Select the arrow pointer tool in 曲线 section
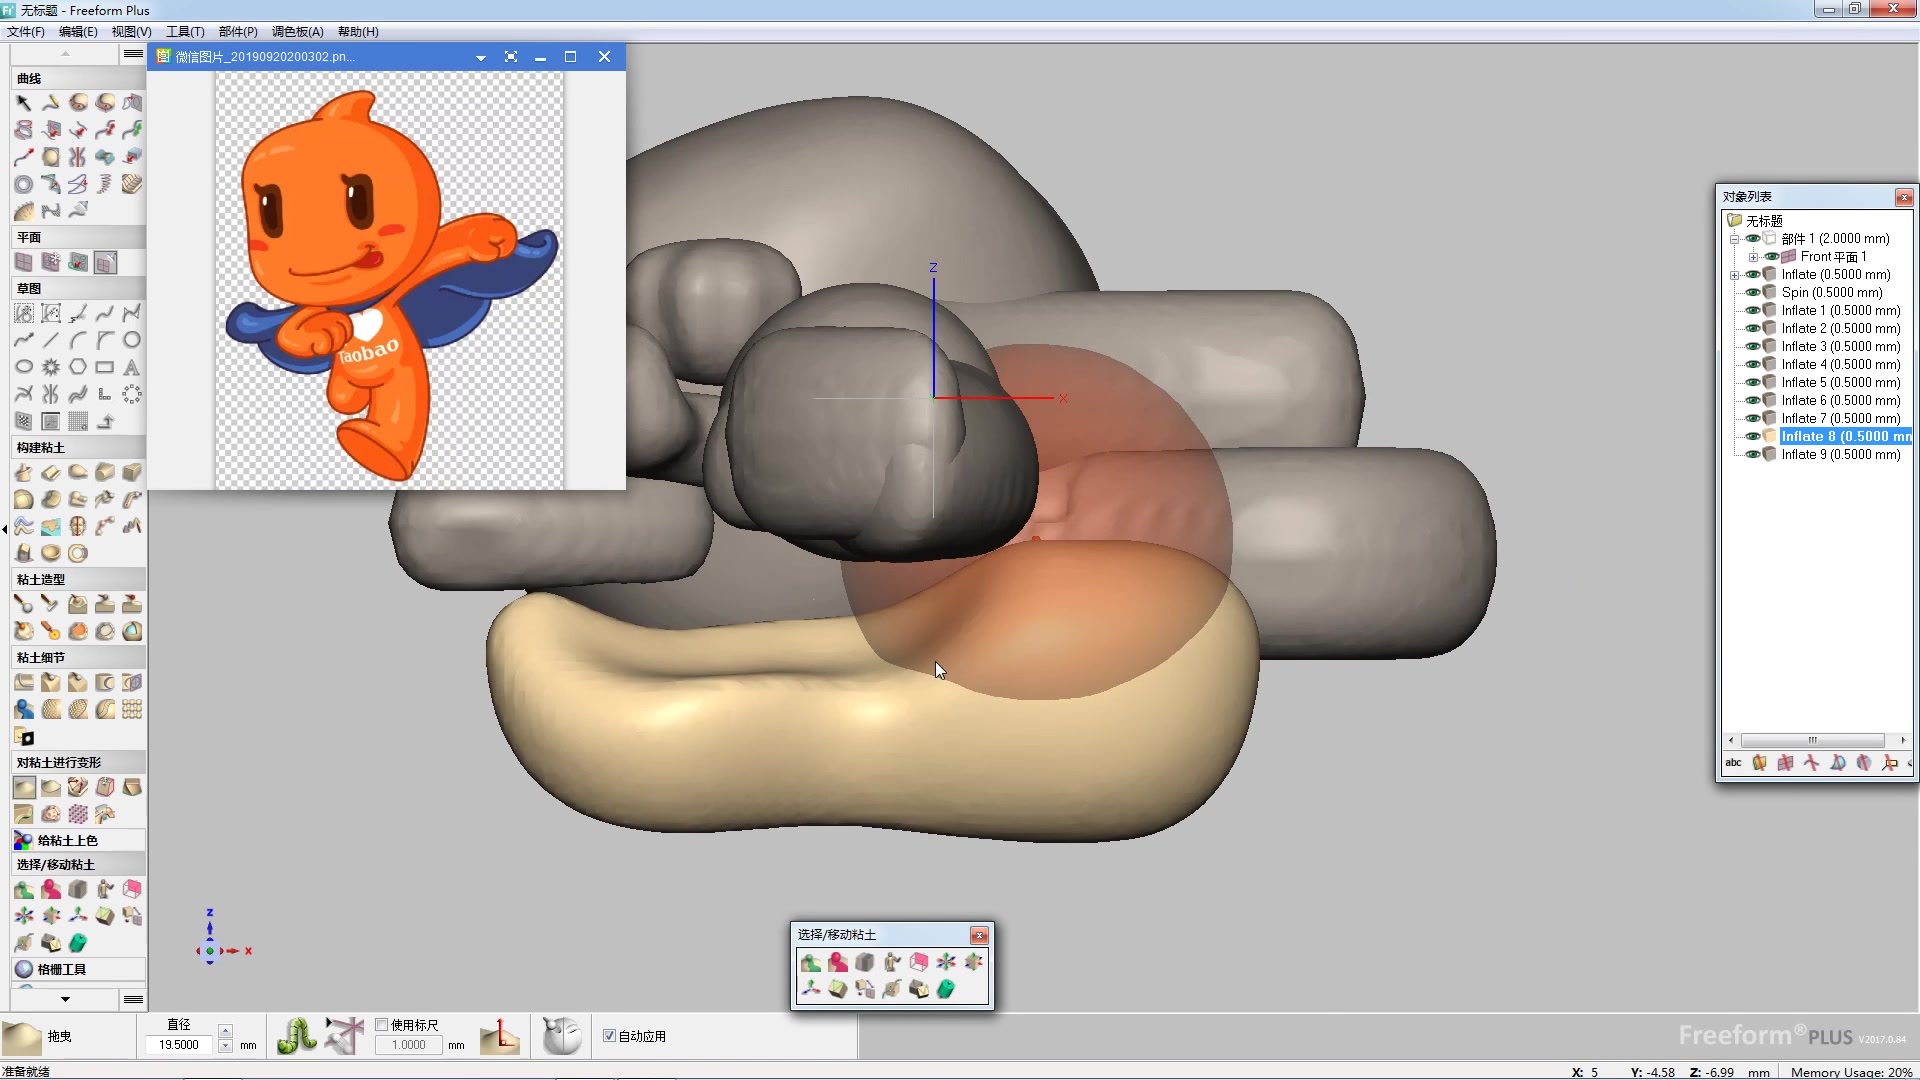The image size is (1920, 1080). coord(24,103)
